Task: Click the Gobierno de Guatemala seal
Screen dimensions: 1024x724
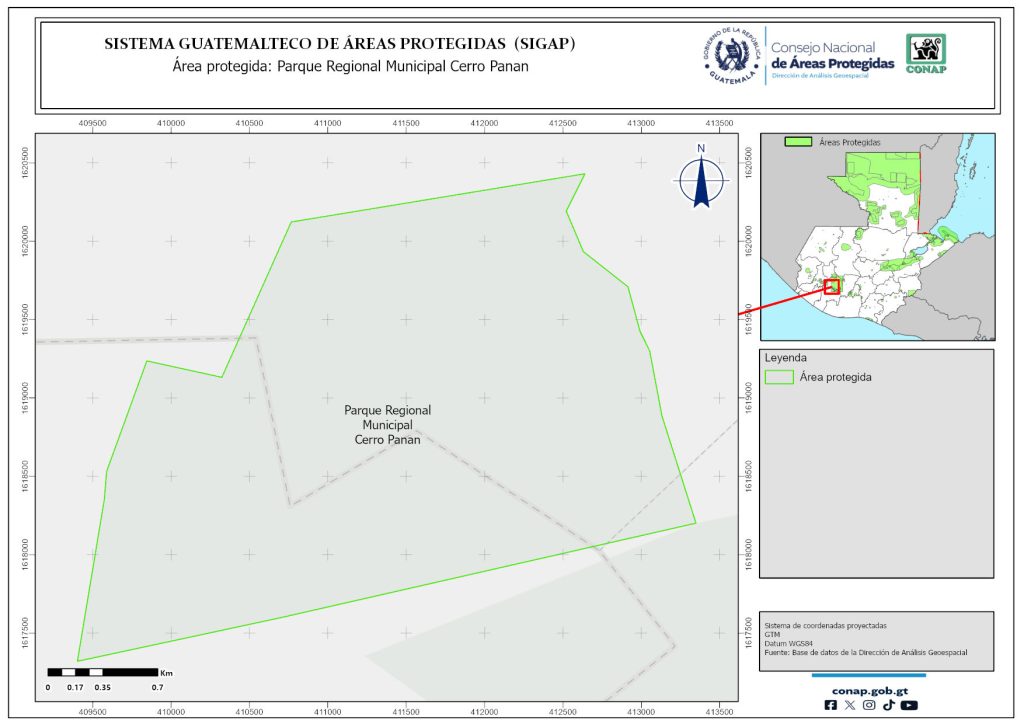Action: pos(732,56)
